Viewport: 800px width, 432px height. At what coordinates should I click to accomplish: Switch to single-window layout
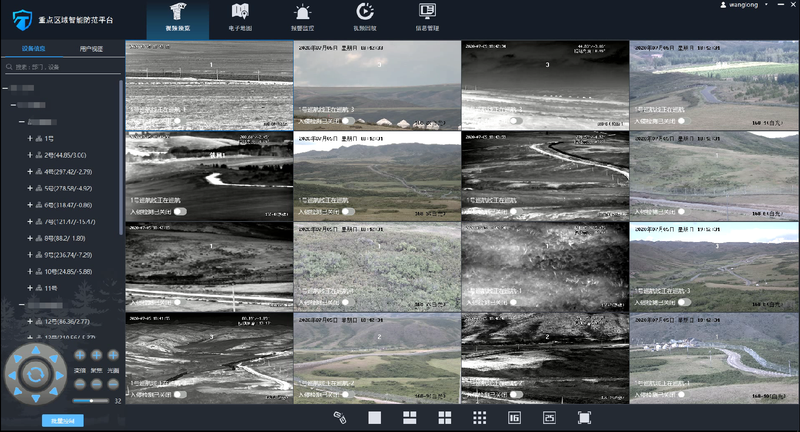click(x=374, y=417)
